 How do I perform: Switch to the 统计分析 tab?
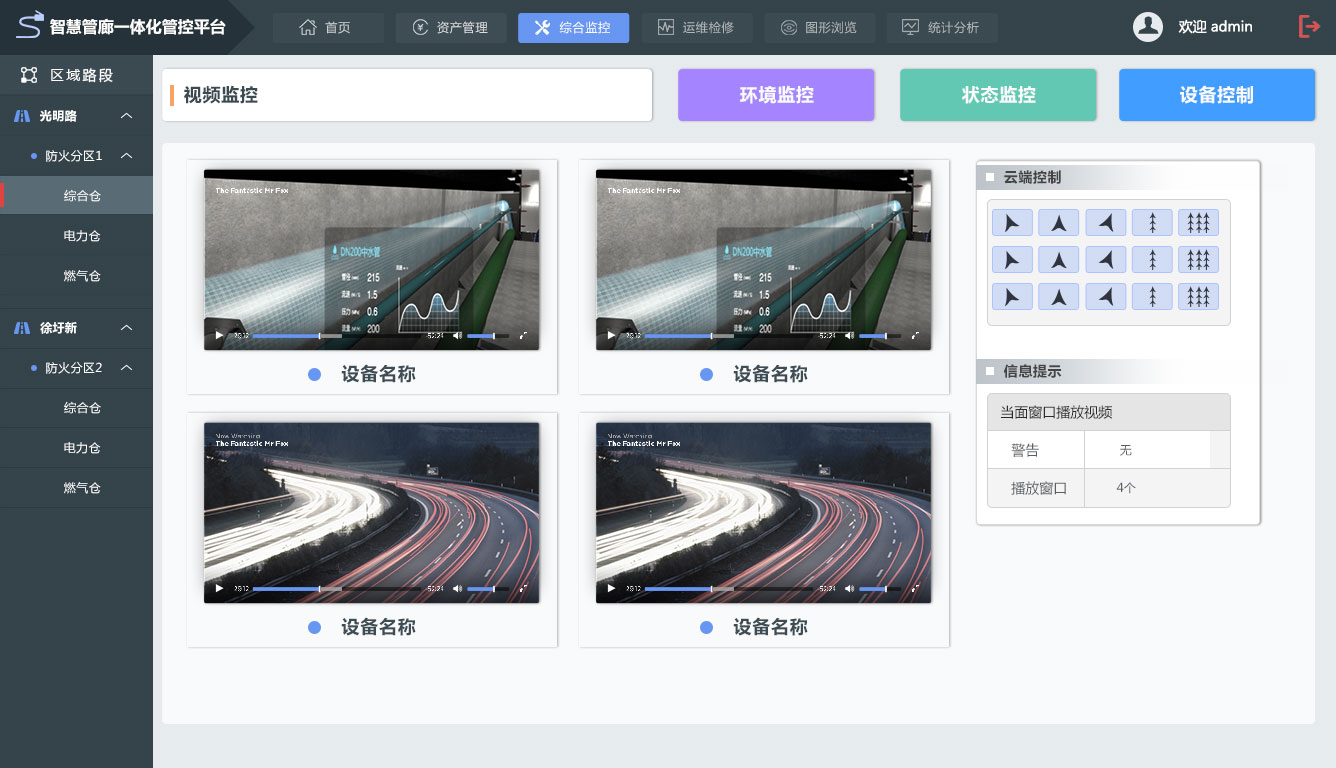pyautogui.click(x=941, y=28)
